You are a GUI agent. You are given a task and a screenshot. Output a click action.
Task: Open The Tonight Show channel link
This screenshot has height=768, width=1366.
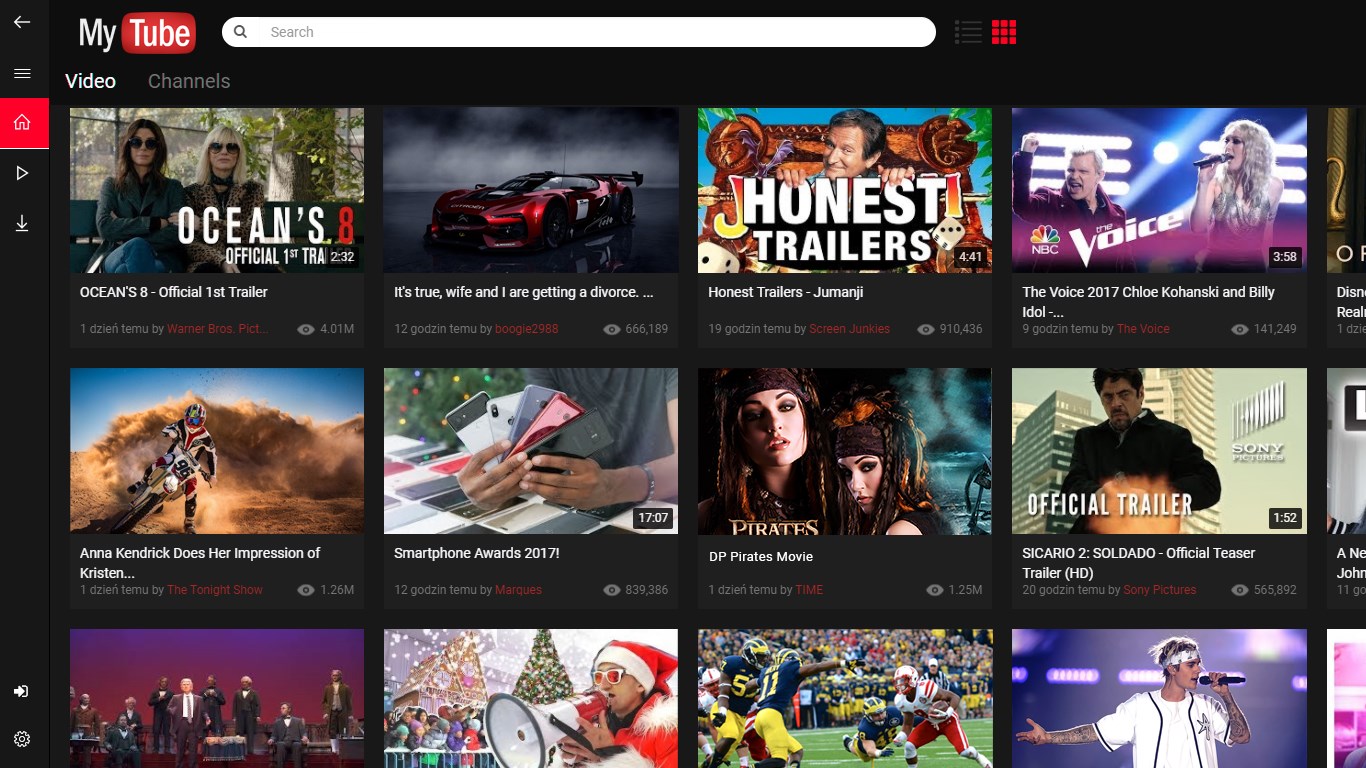[x=214, y=590]
